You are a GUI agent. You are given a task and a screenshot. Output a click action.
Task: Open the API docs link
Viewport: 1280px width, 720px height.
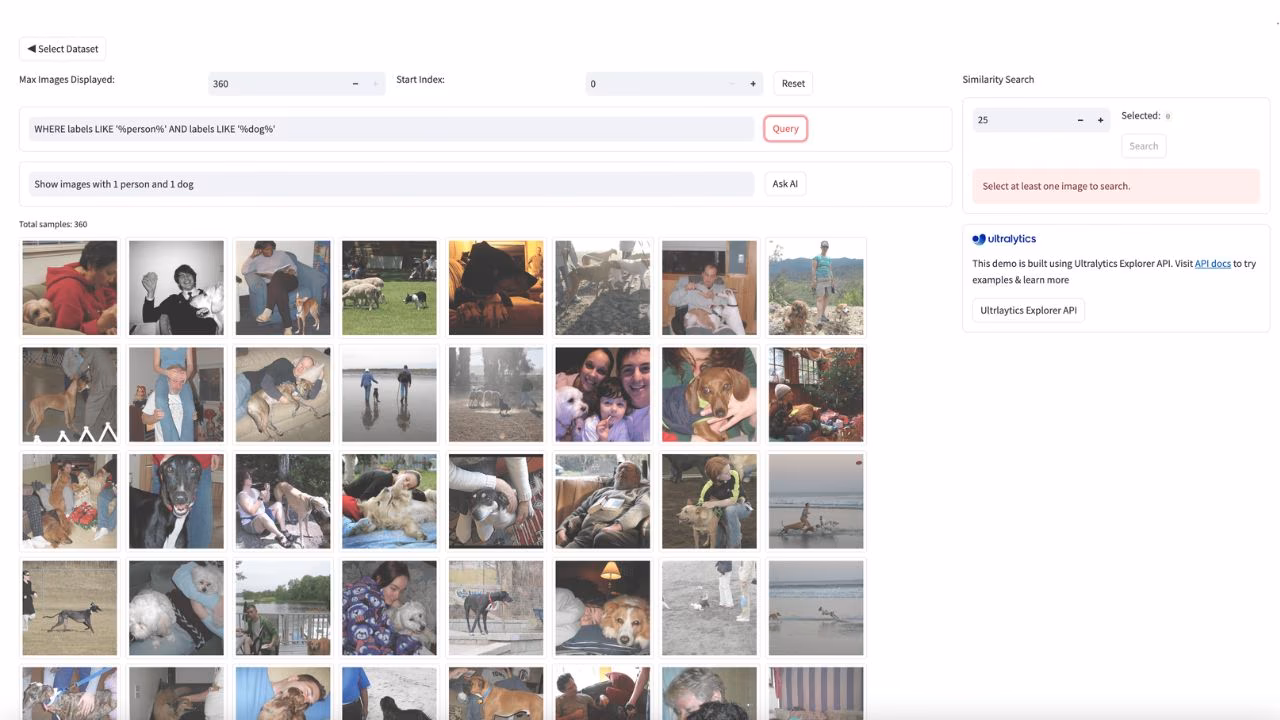(1212, 264)
